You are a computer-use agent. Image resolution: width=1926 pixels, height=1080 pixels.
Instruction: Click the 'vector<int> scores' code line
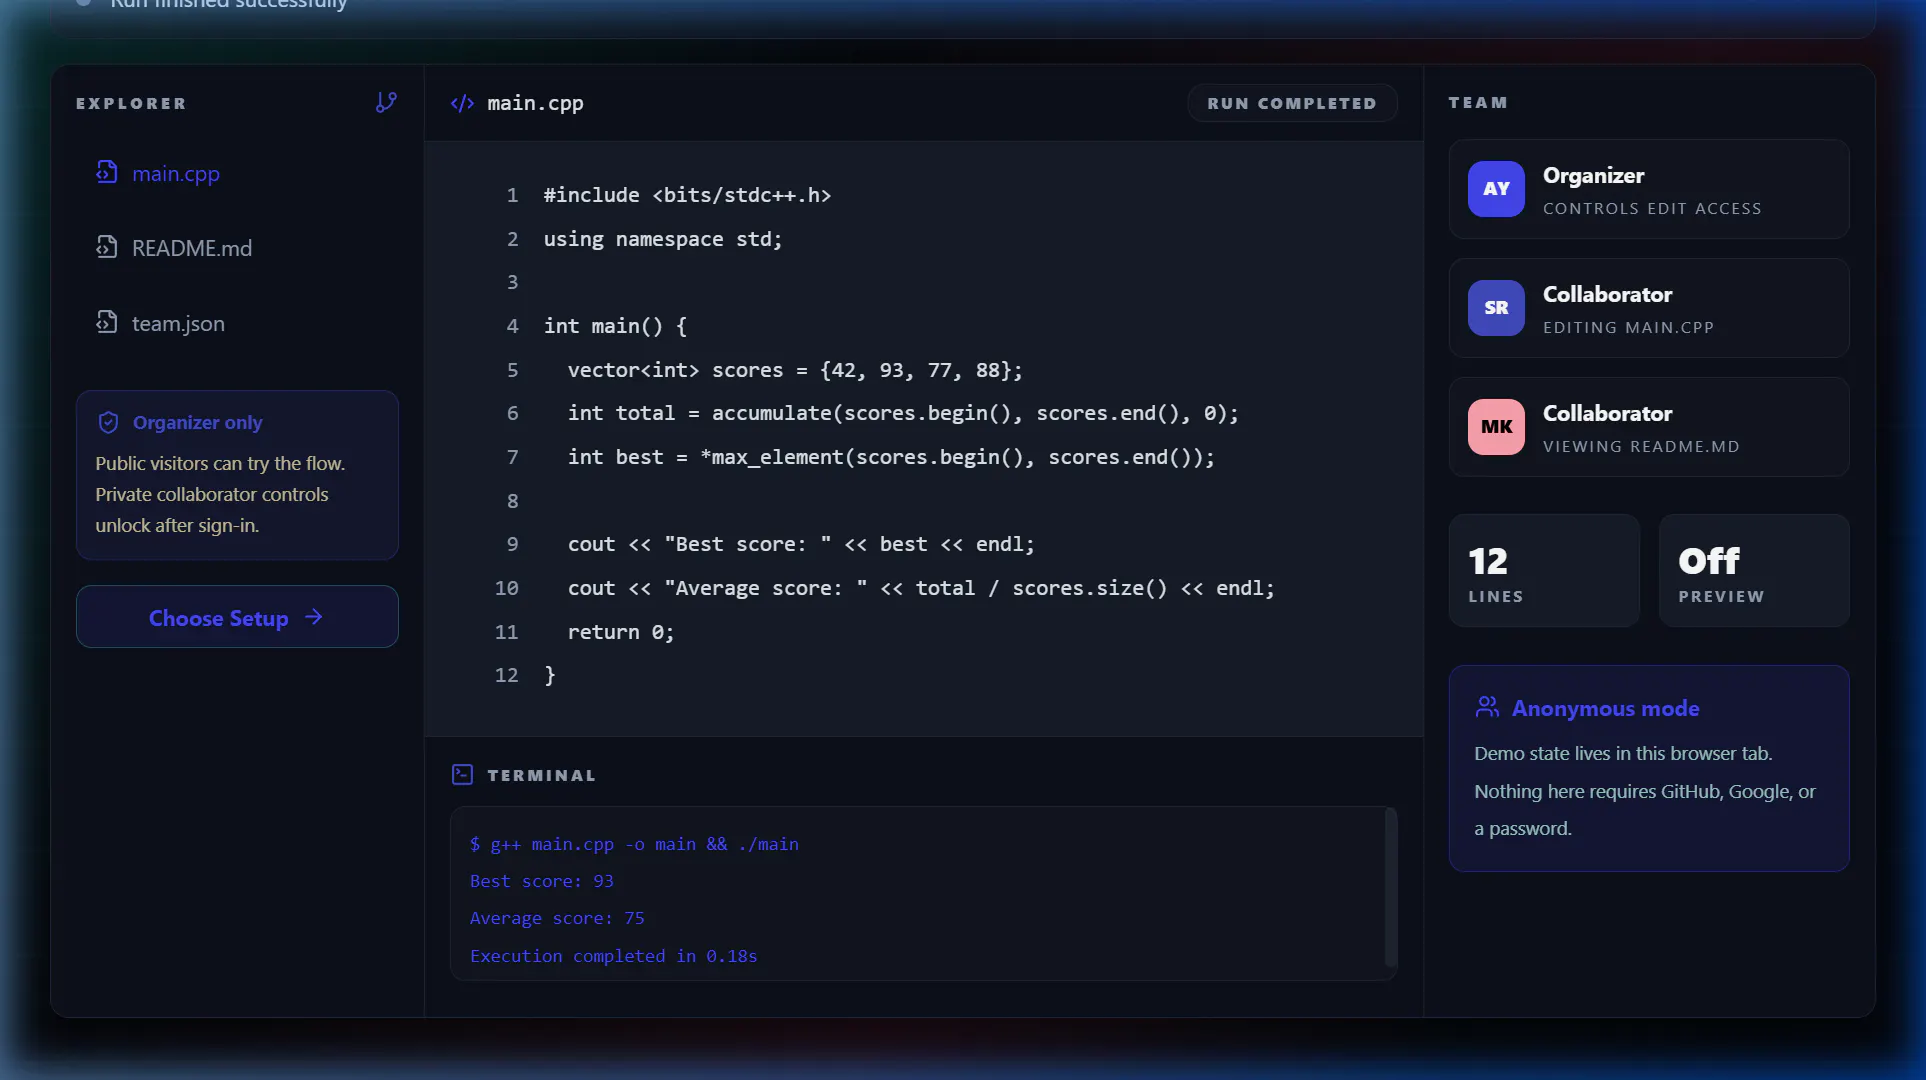[x=795, y=370]
